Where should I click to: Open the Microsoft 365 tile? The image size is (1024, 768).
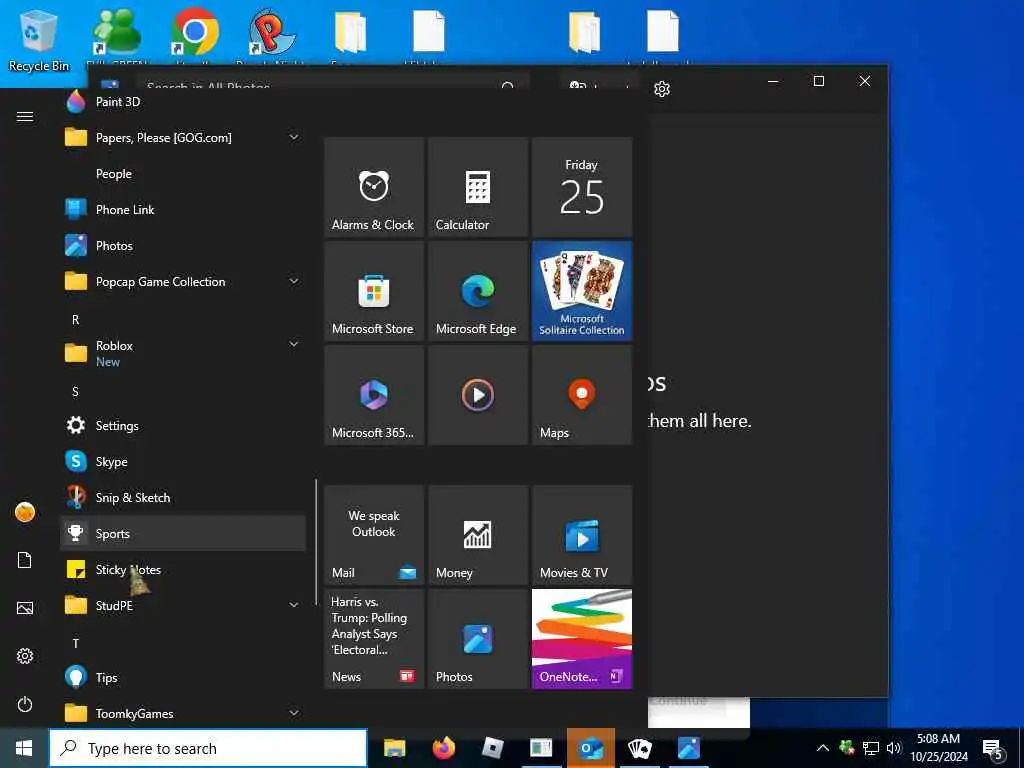(x=374, y=396)
